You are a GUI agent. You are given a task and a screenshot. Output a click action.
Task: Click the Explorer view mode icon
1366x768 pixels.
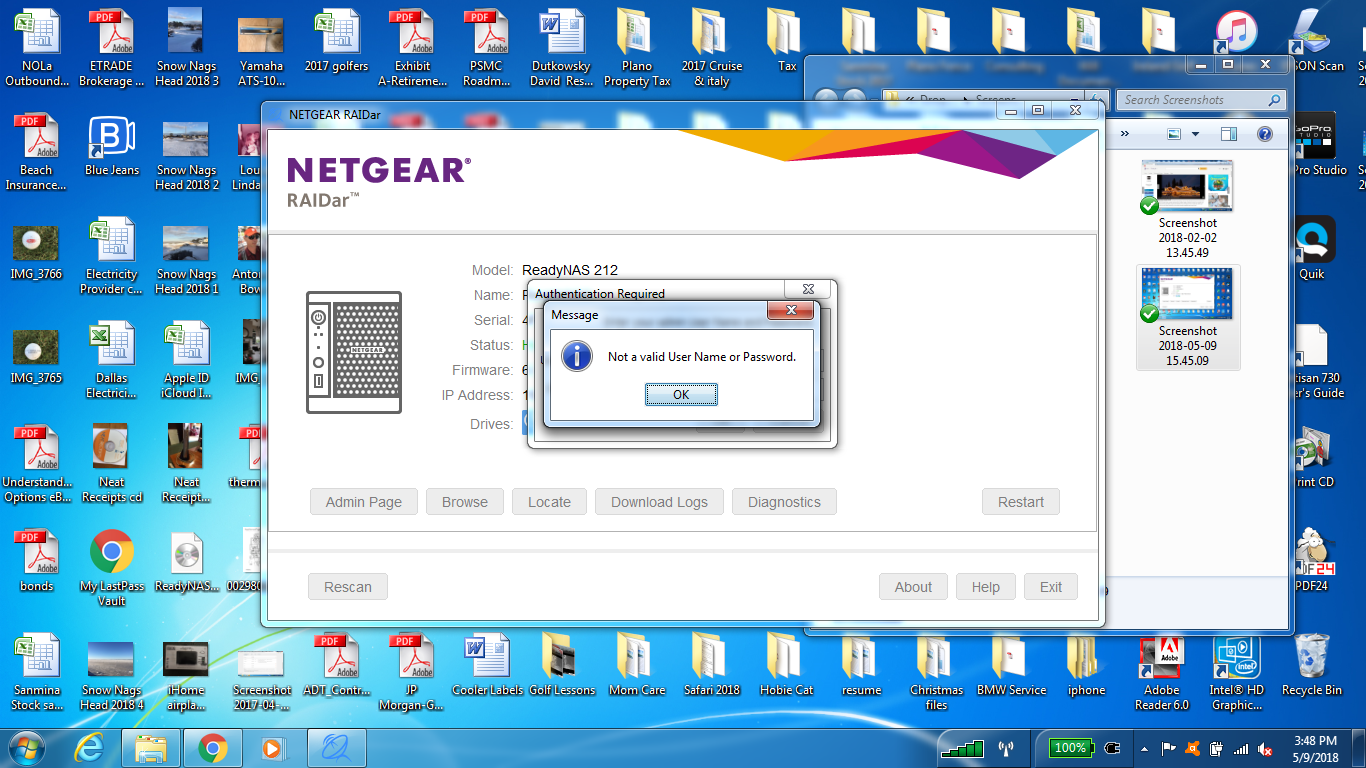coord(1175,134)
